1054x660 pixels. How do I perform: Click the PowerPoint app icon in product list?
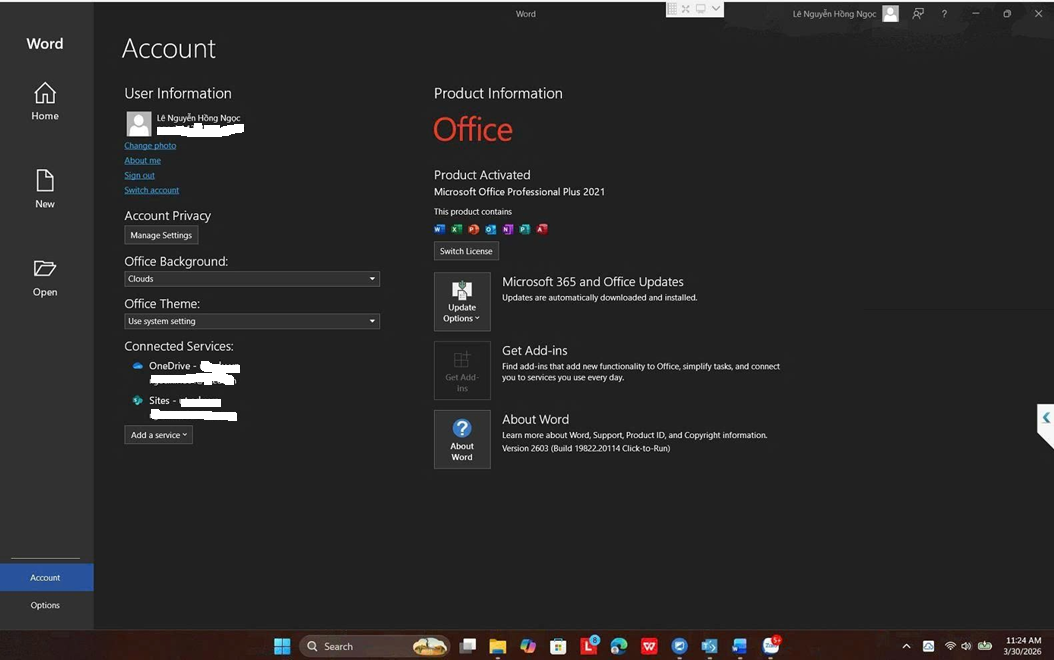473,229
